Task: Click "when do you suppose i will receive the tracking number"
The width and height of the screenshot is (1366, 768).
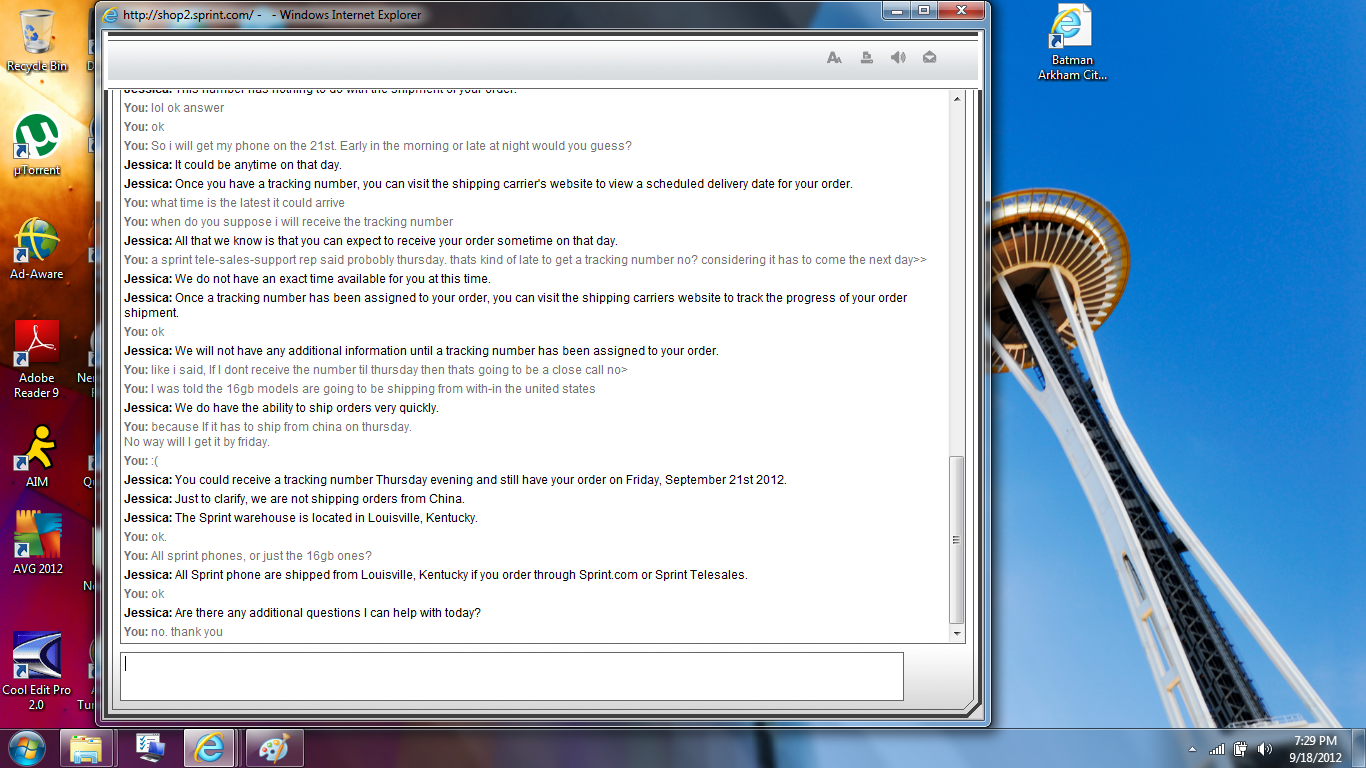Action: (302, 222)
